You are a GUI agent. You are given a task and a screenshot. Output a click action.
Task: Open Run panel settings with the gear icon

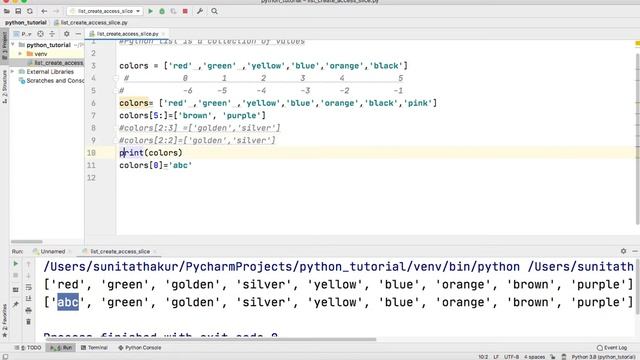(x=623, y=251)
